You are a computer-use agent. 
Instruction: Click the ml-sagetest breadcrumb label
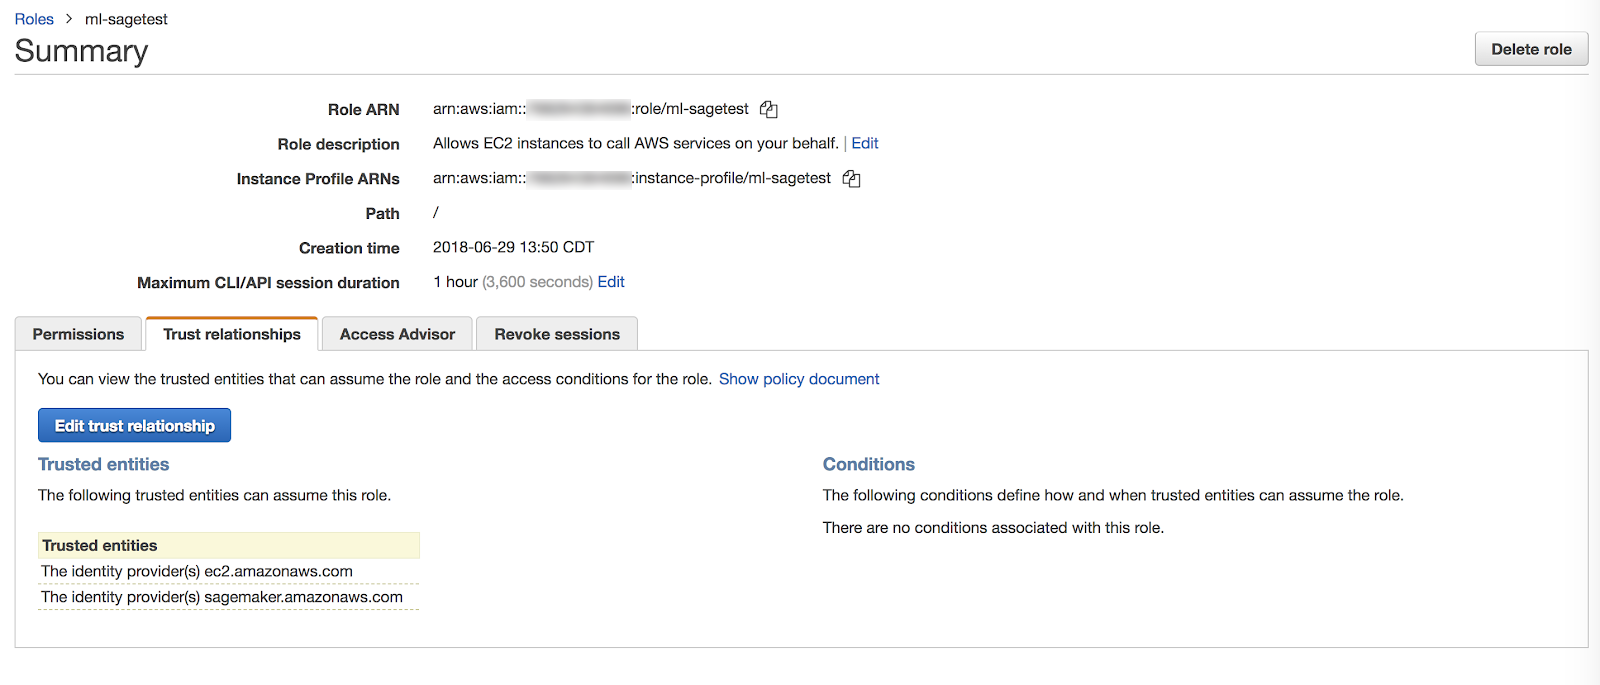(x=126, y=19)
